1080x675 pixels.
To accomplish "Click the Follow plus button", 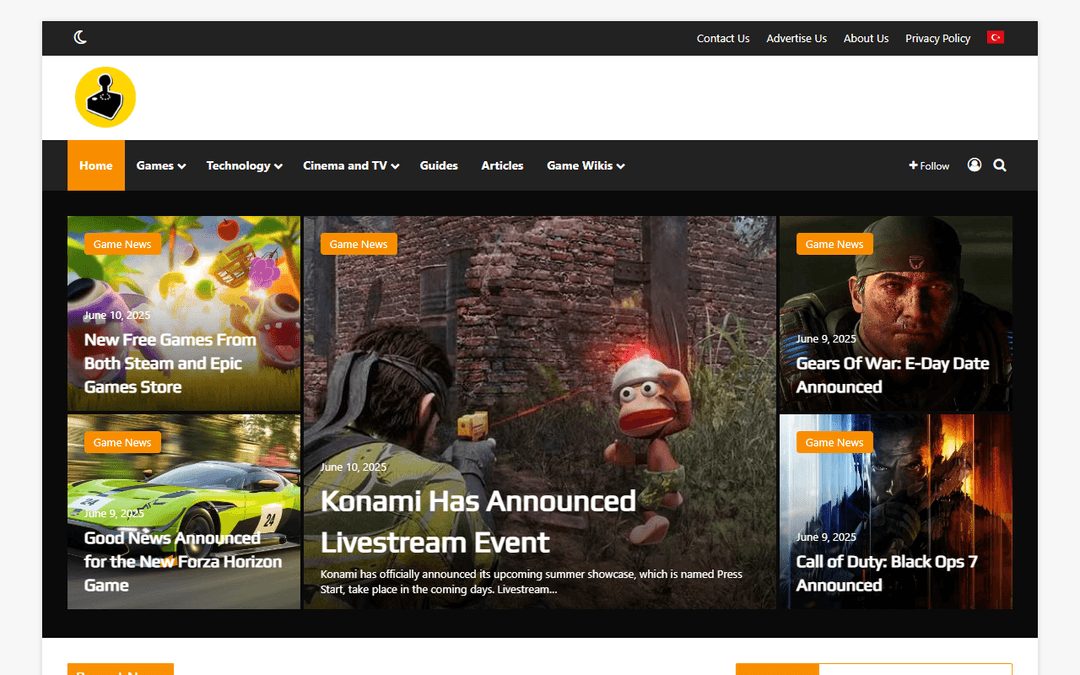I will [x=928, y=165].
